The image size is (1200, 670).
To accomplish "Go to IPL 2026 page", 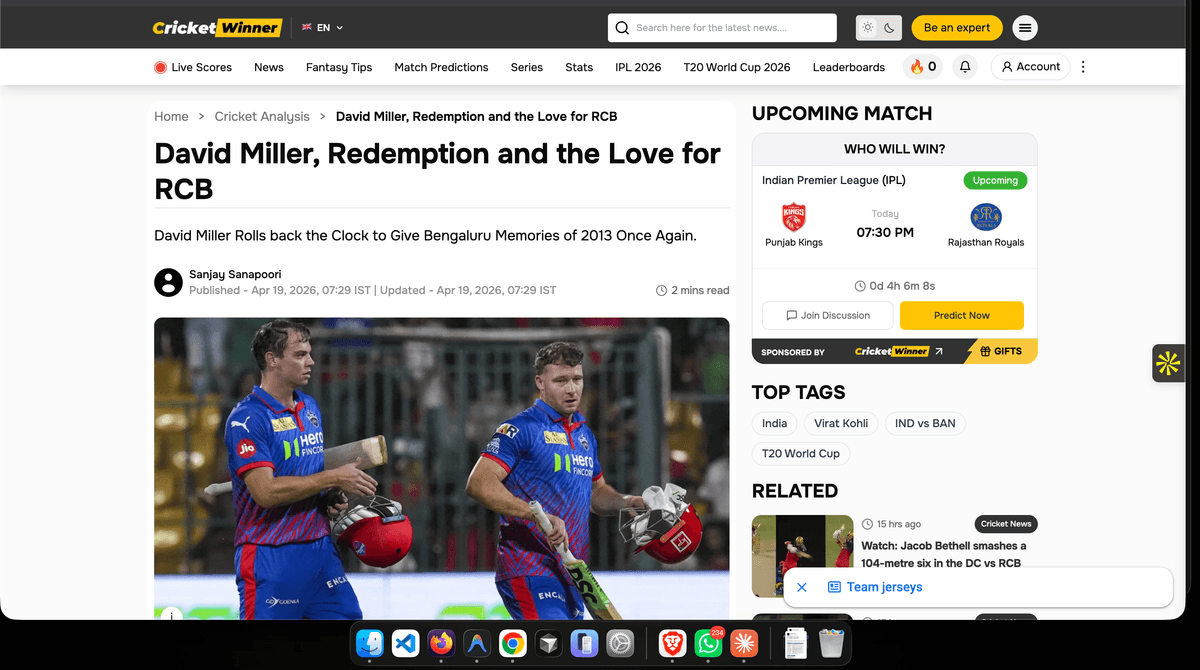I will [638, 67].
